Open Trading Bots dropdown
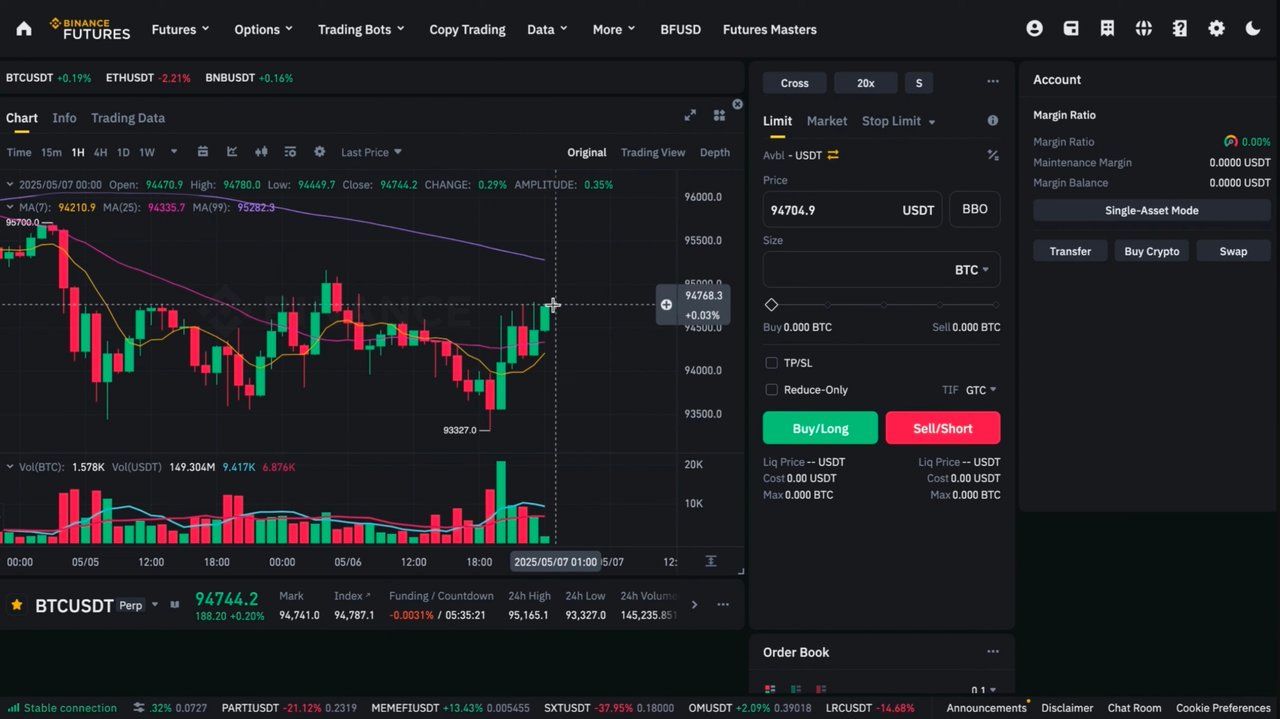The height and width of the screenshot is (719, 1280). [361, 29]
